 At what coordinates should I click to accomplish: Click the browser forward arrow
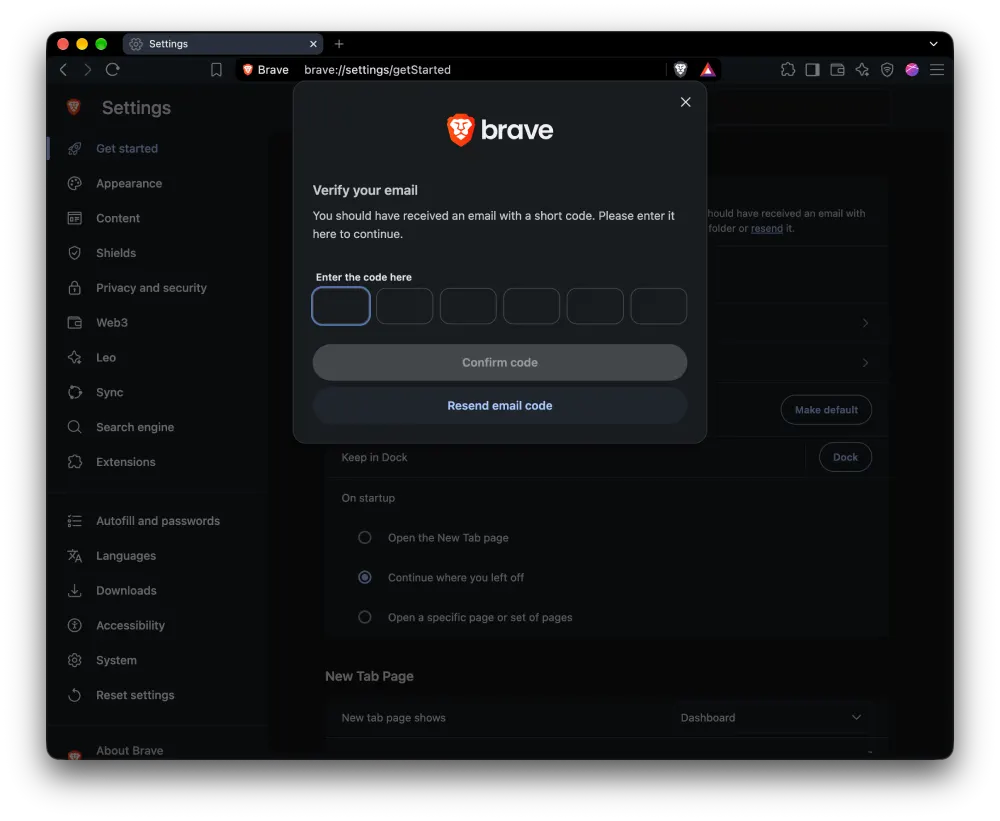[87, 70]
